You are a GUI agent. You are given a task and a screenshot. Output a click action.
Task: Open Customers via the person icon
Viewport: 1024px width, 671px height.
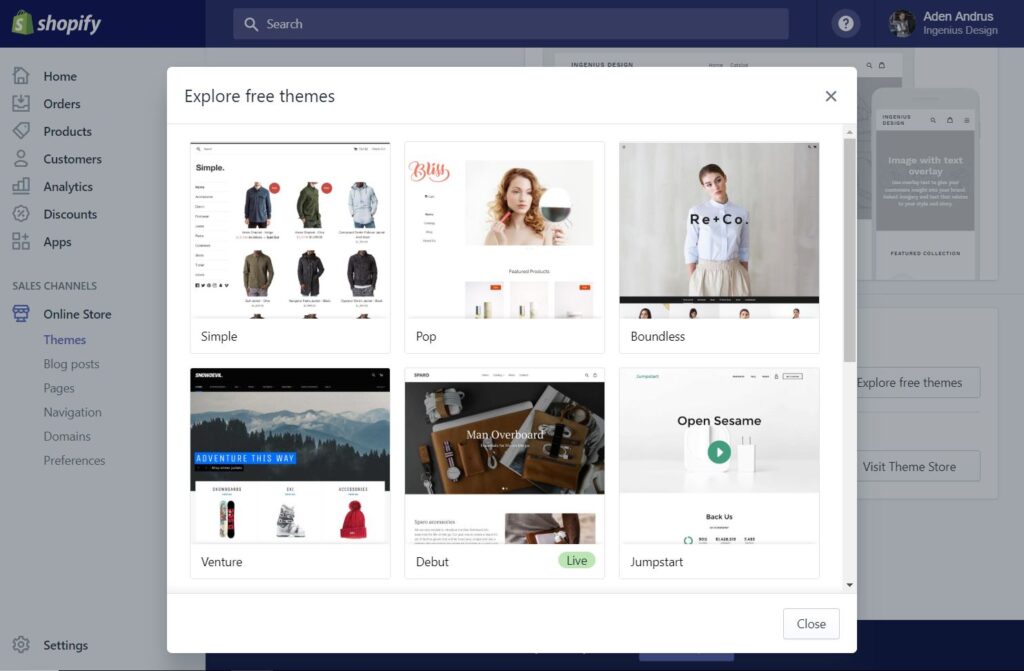[21, 159]
